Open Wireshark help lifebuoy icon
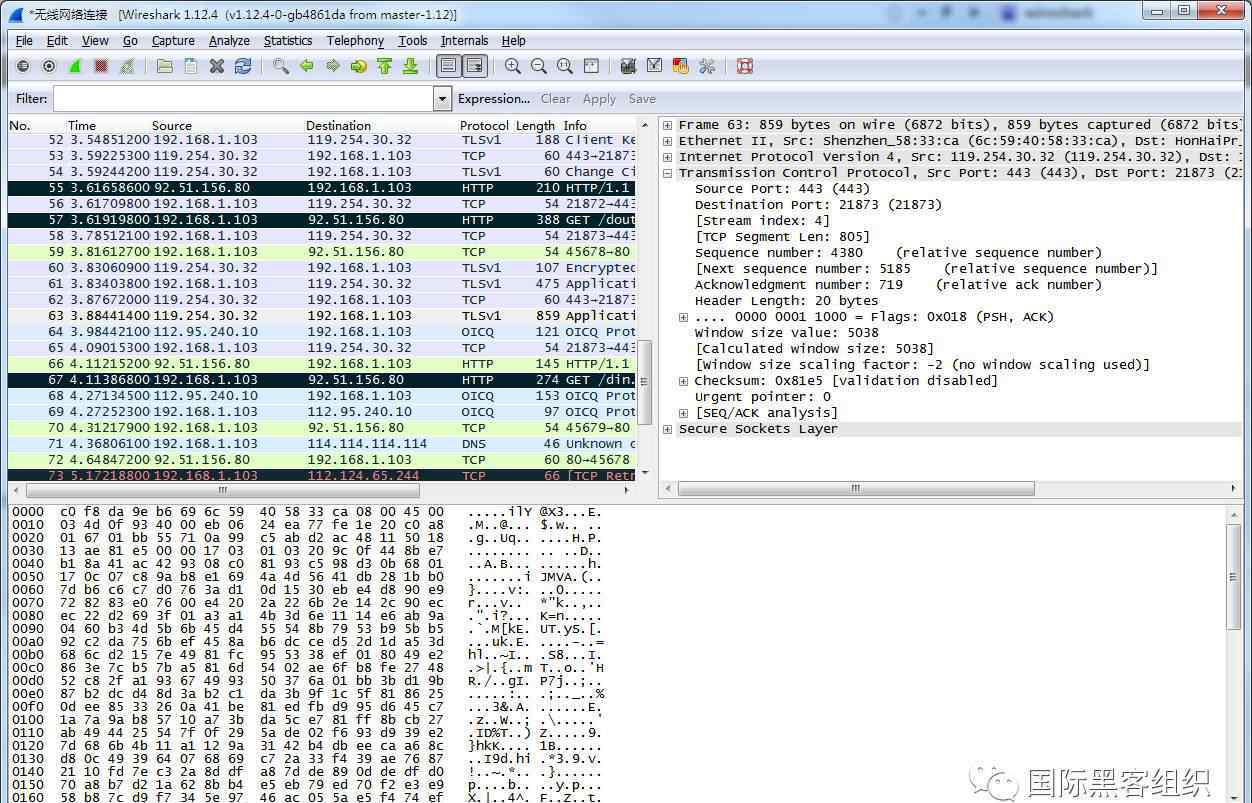The width and height of the screenshot is (1252, 803). tap(745, 66)
